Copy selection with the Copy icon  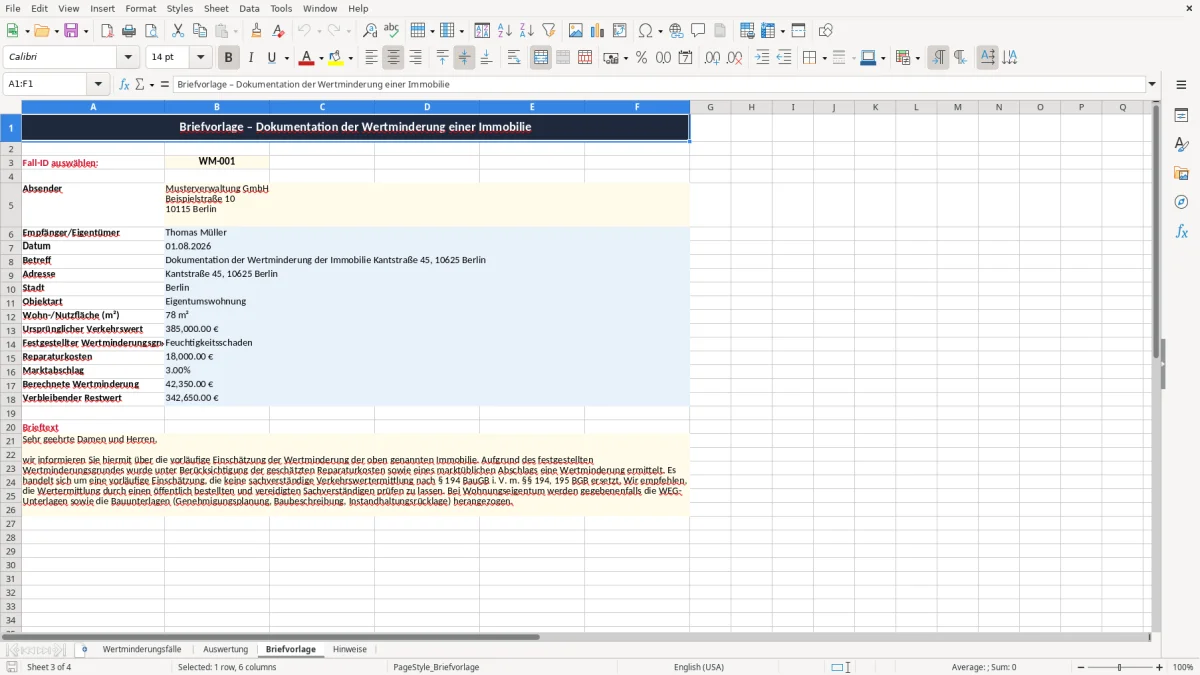point(200,31)
